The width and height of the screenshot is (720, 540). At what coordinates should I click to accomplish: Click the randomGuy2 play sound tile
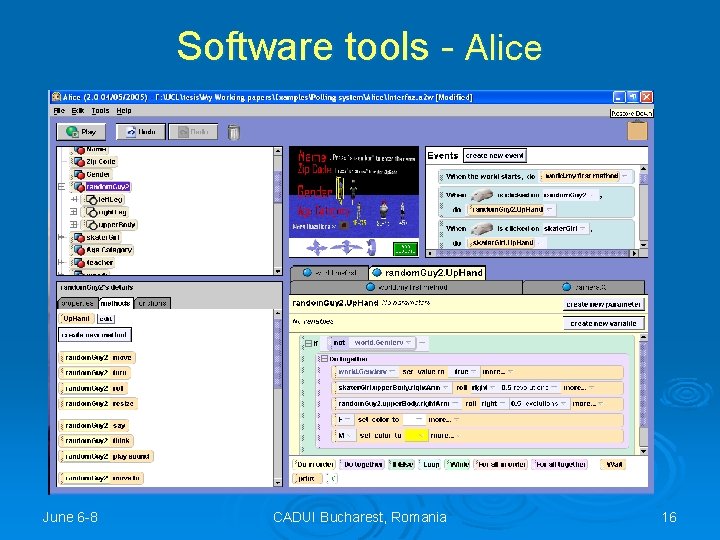point(106,456)
